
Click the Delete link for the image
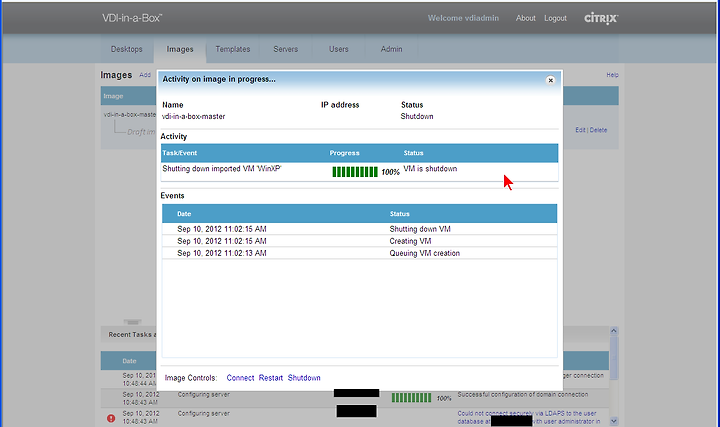[x=598, y=130]
